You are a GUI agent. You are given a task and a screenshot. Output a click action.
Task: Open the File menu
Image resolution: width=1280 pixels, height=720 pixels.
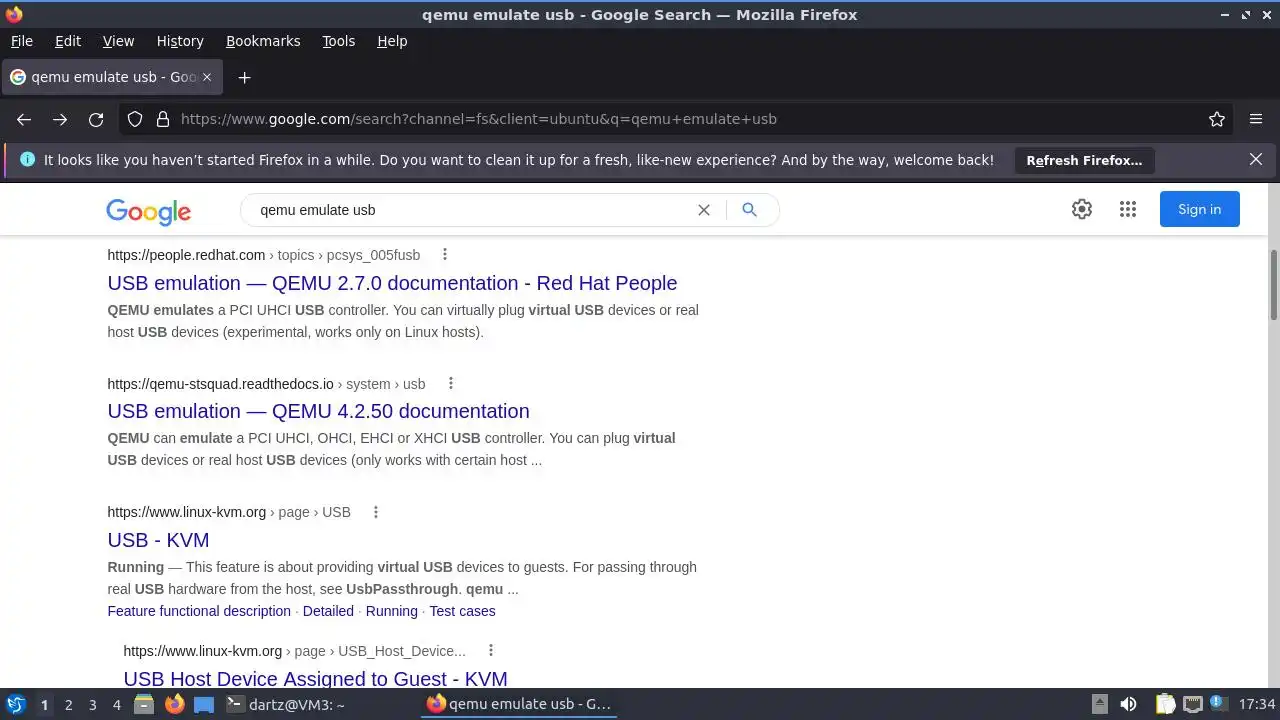21,41
